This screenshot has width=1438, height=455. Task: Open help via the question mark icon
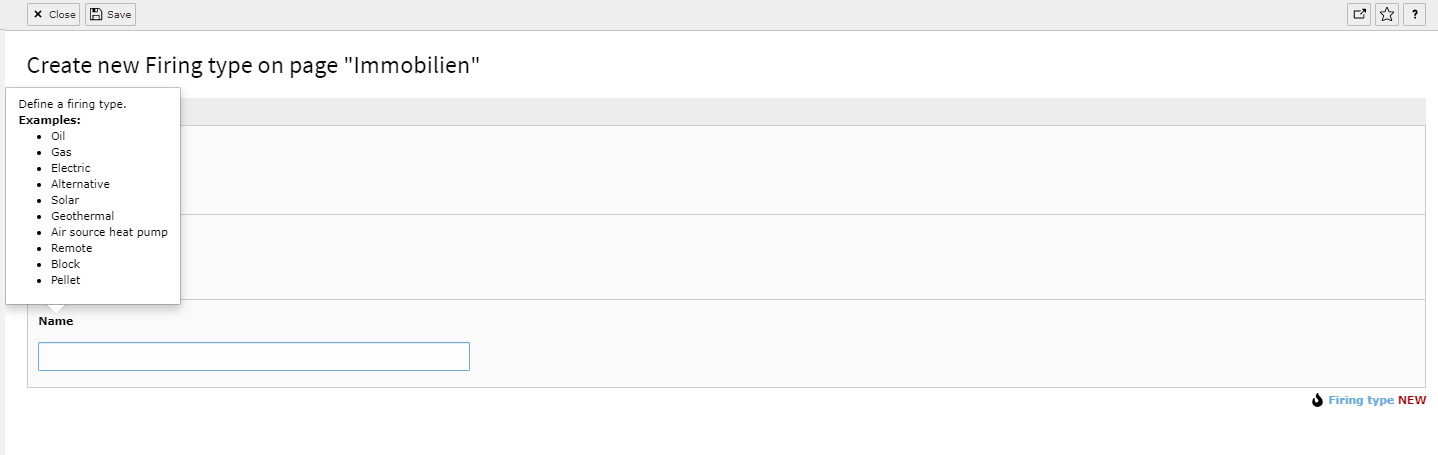[1415, 14]
